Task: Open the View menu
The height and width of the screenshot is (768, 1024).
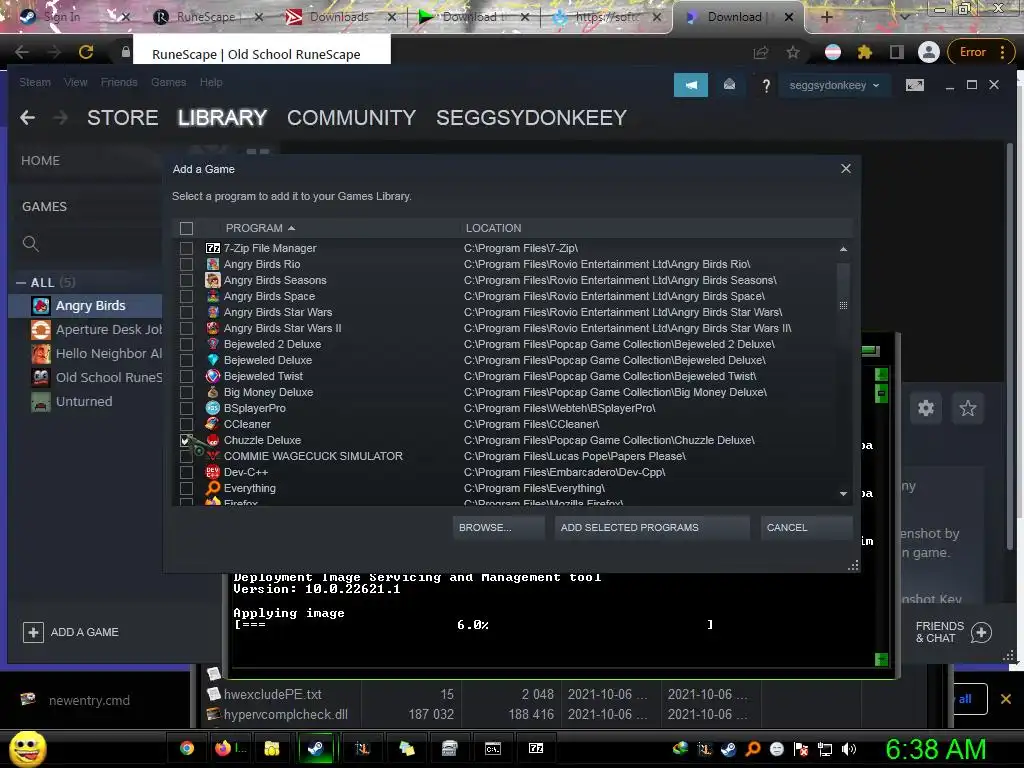Action: point(76,82)
